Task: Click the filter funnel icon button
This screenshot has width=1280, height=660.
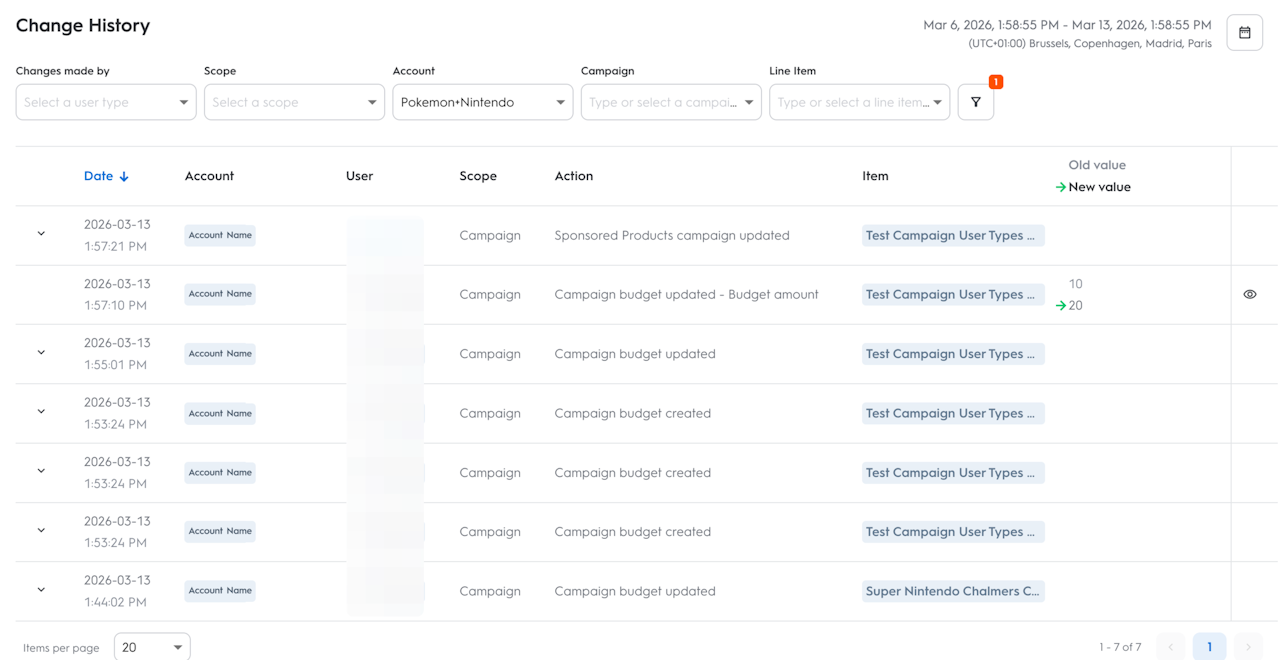Action: click(x=975, y=102)
